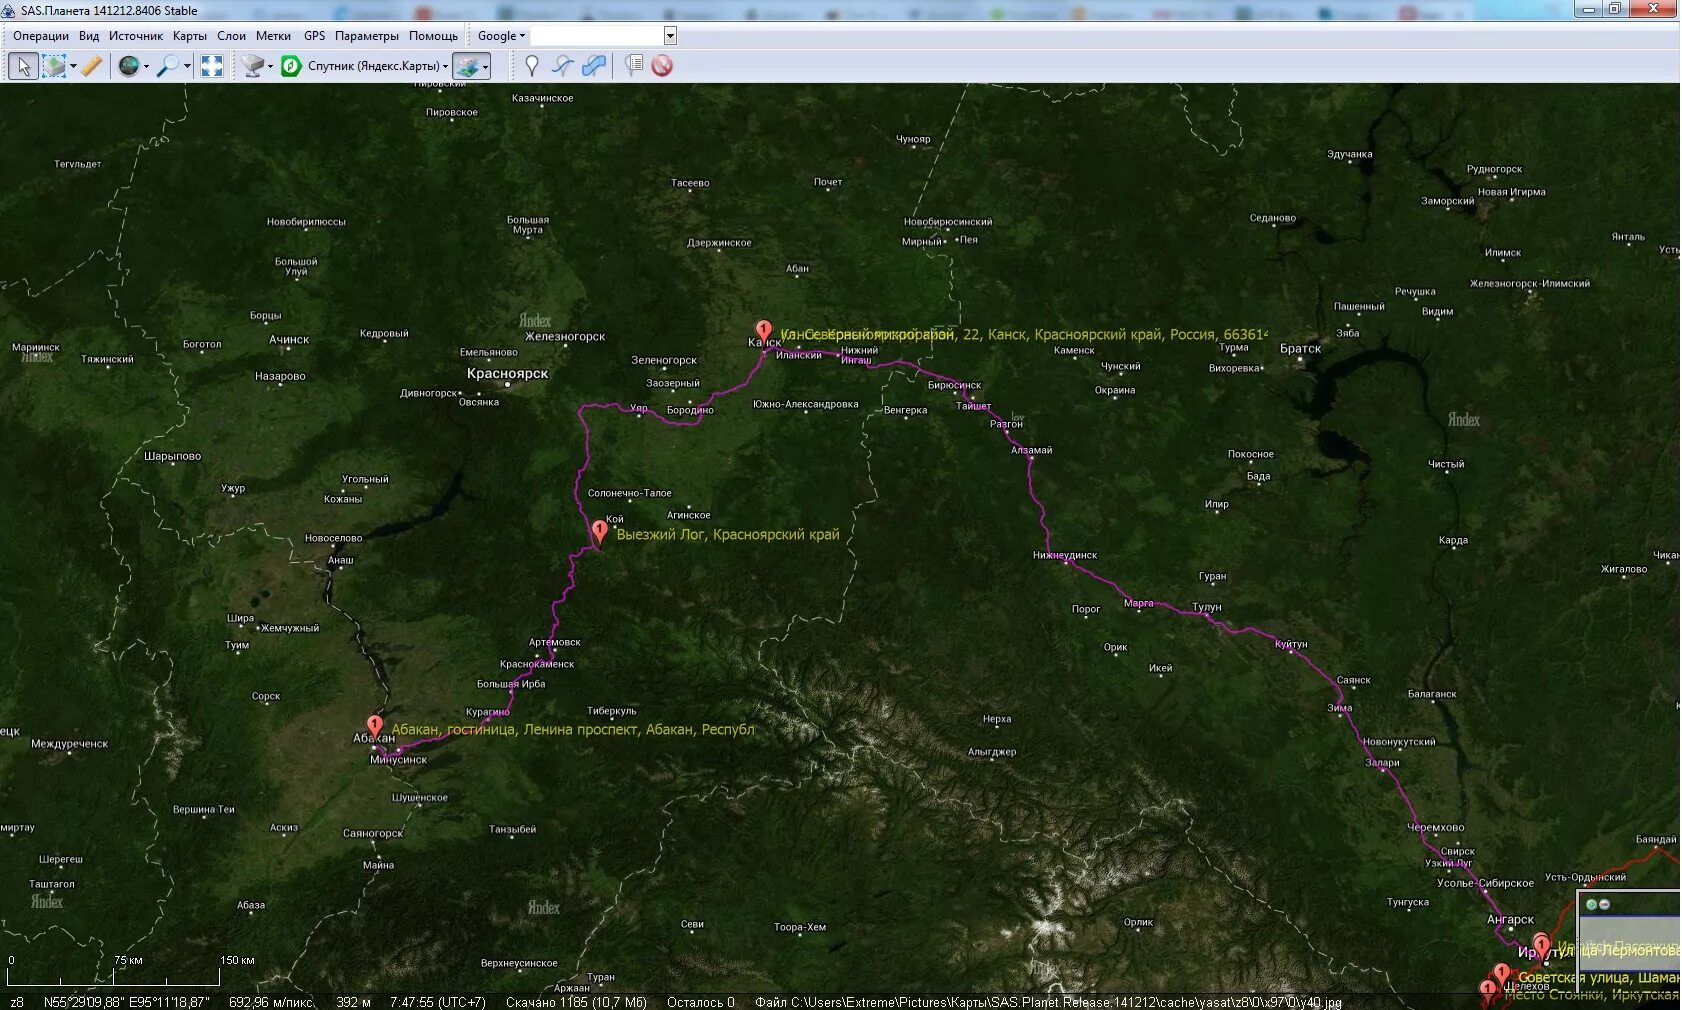Open the placemarks manager icon
Screen dimensions: 1682x1010
coord(633,66)
